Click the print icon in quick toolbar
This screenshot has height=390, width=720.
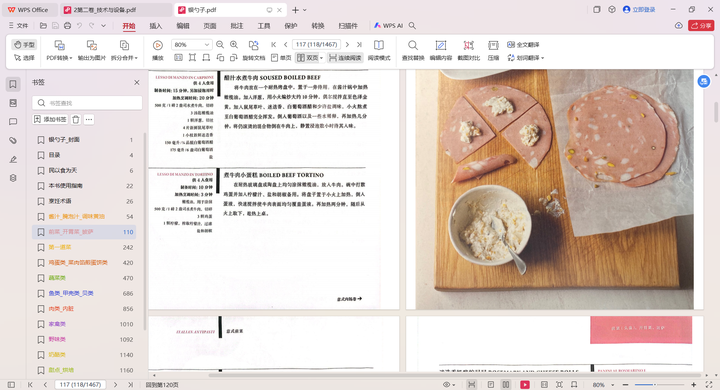coord(68,26)
